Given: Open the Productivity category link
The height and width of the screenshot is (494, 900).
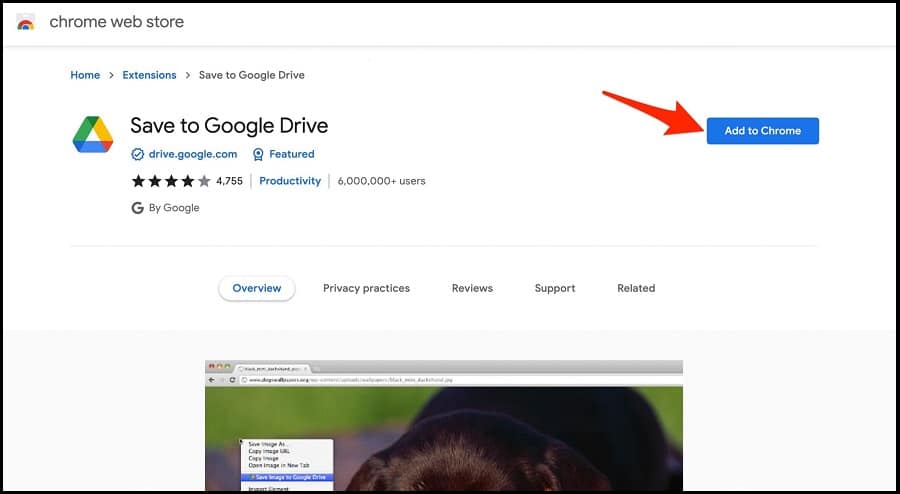Looking at the screenshot, I should tap(290, 181).
